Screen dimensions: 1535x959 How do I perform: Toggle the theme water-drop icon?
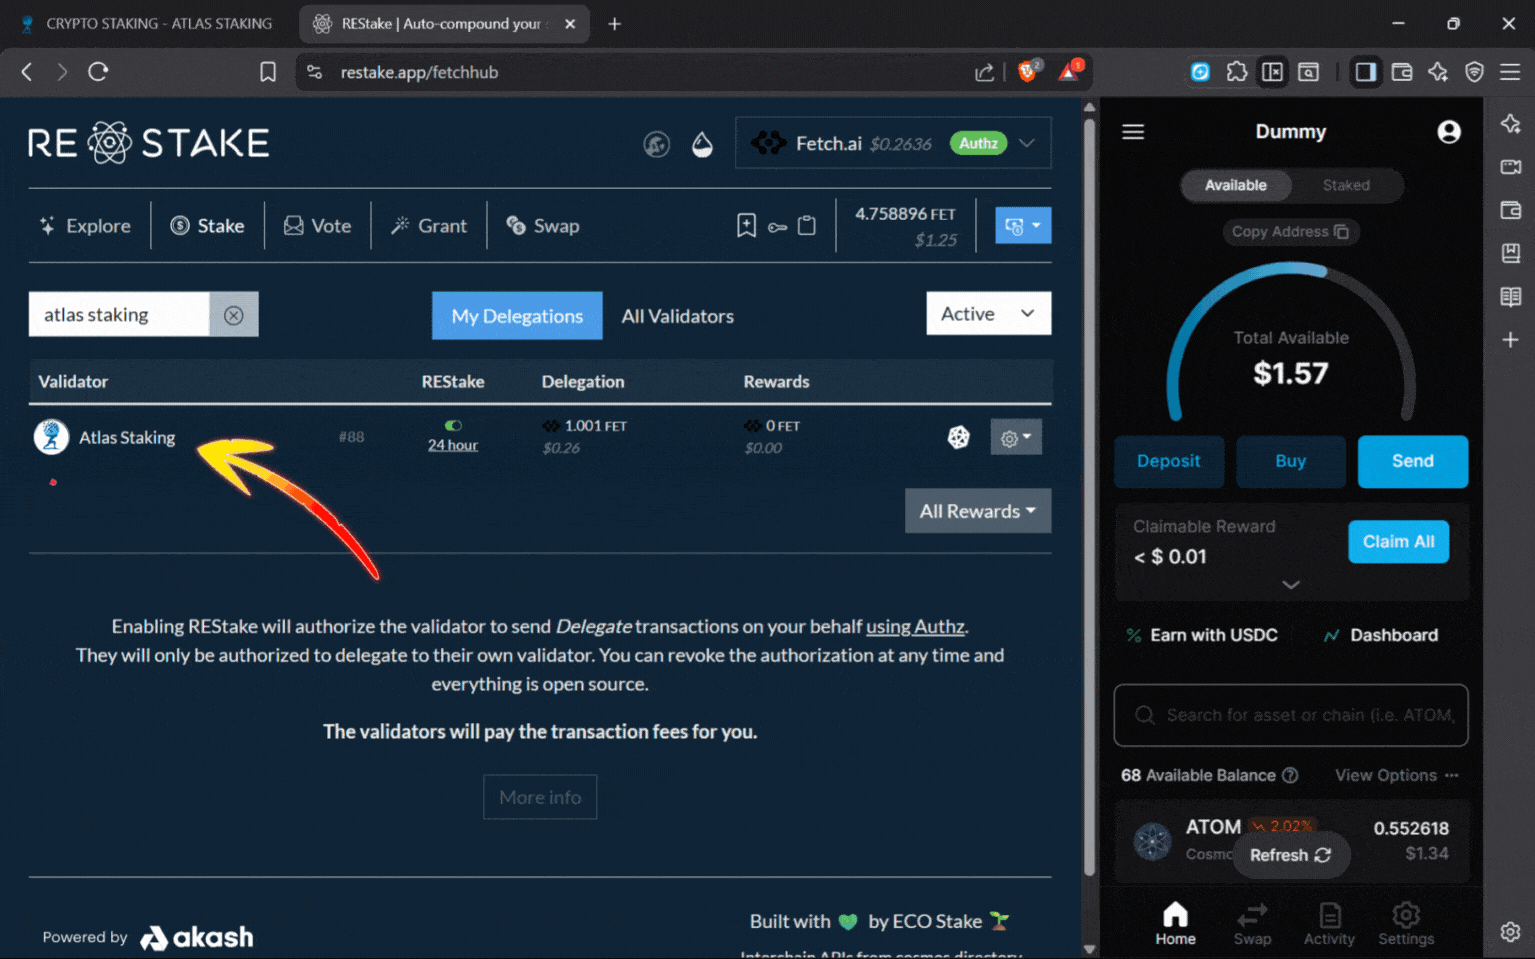point(703,143)
